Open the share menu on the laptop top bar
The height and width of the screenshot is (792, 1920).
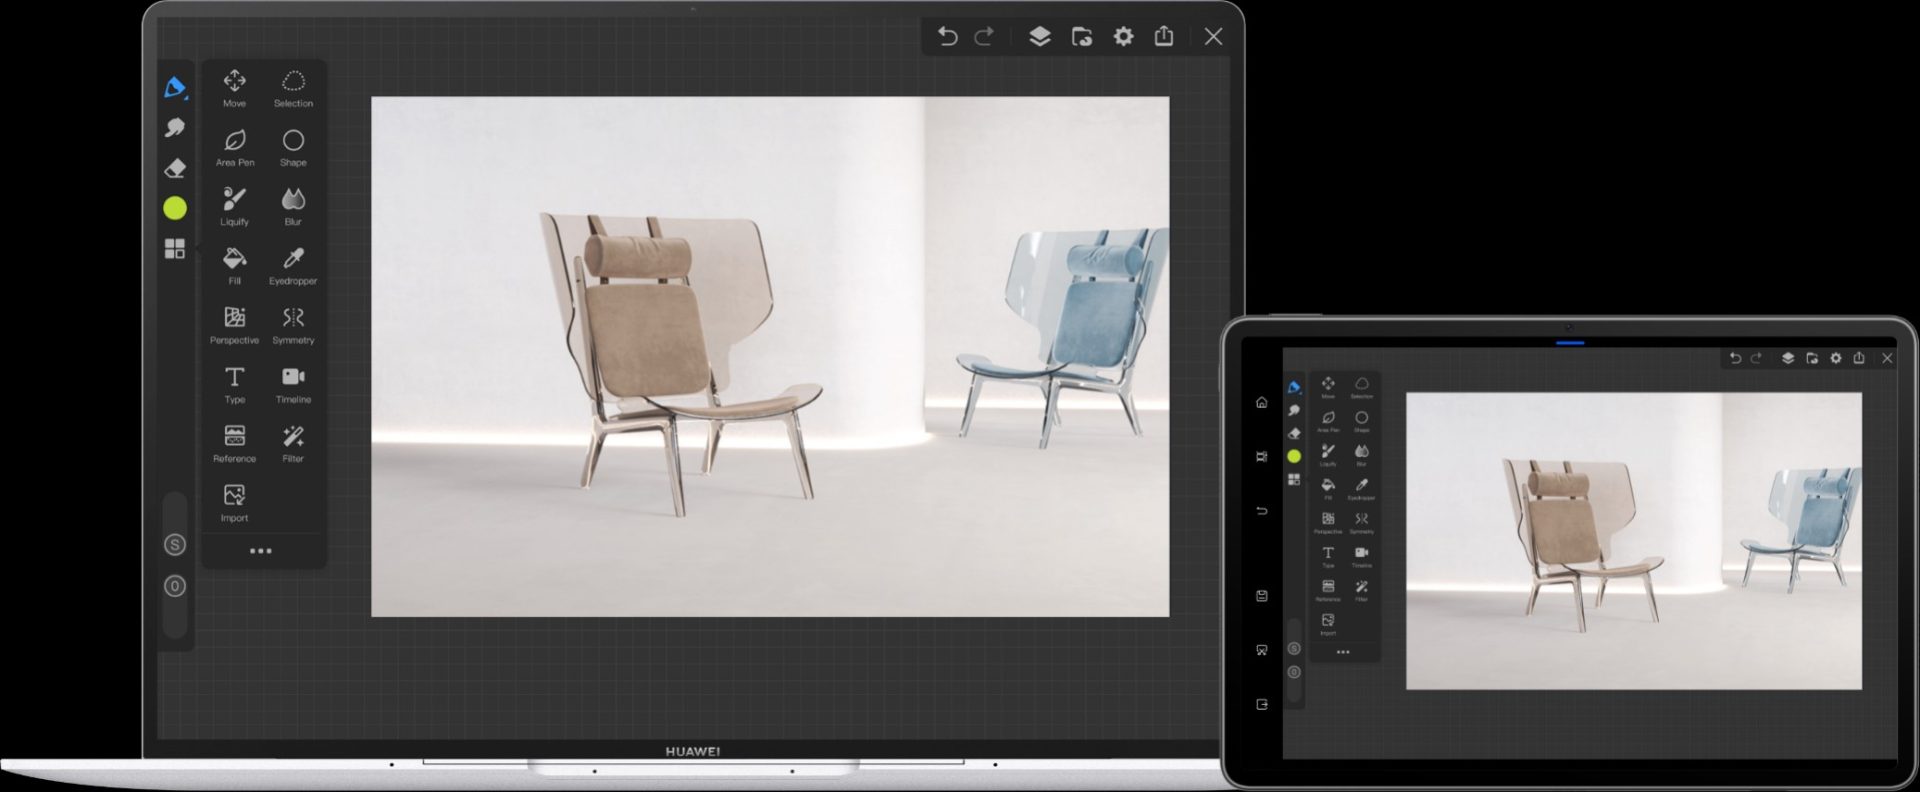[1164, 37]
